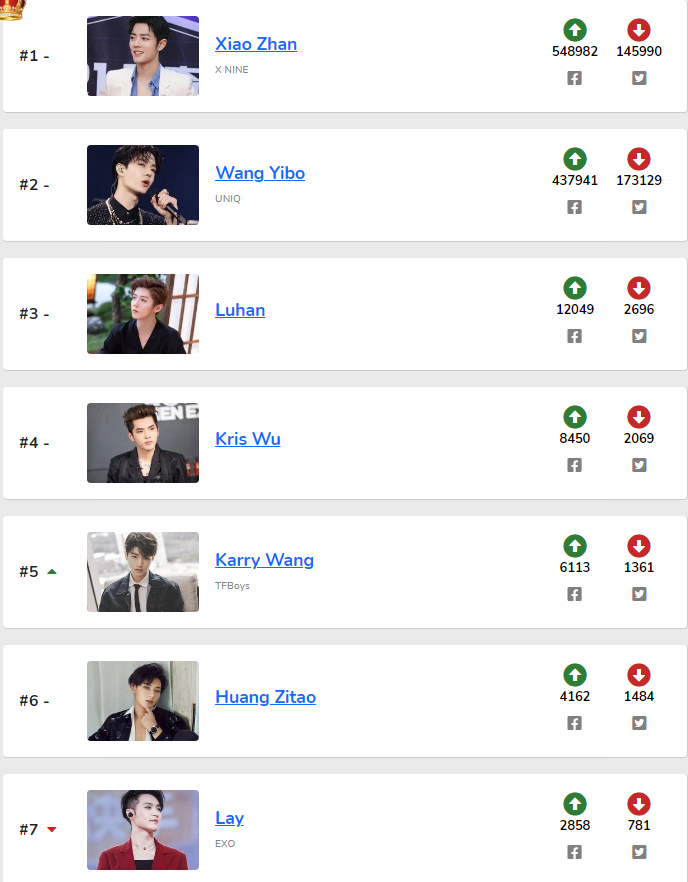Click Karry Wang's thumbnail photo
This screenshot has width=688, height=882.
pyautogui.click(x=143, y=572)
